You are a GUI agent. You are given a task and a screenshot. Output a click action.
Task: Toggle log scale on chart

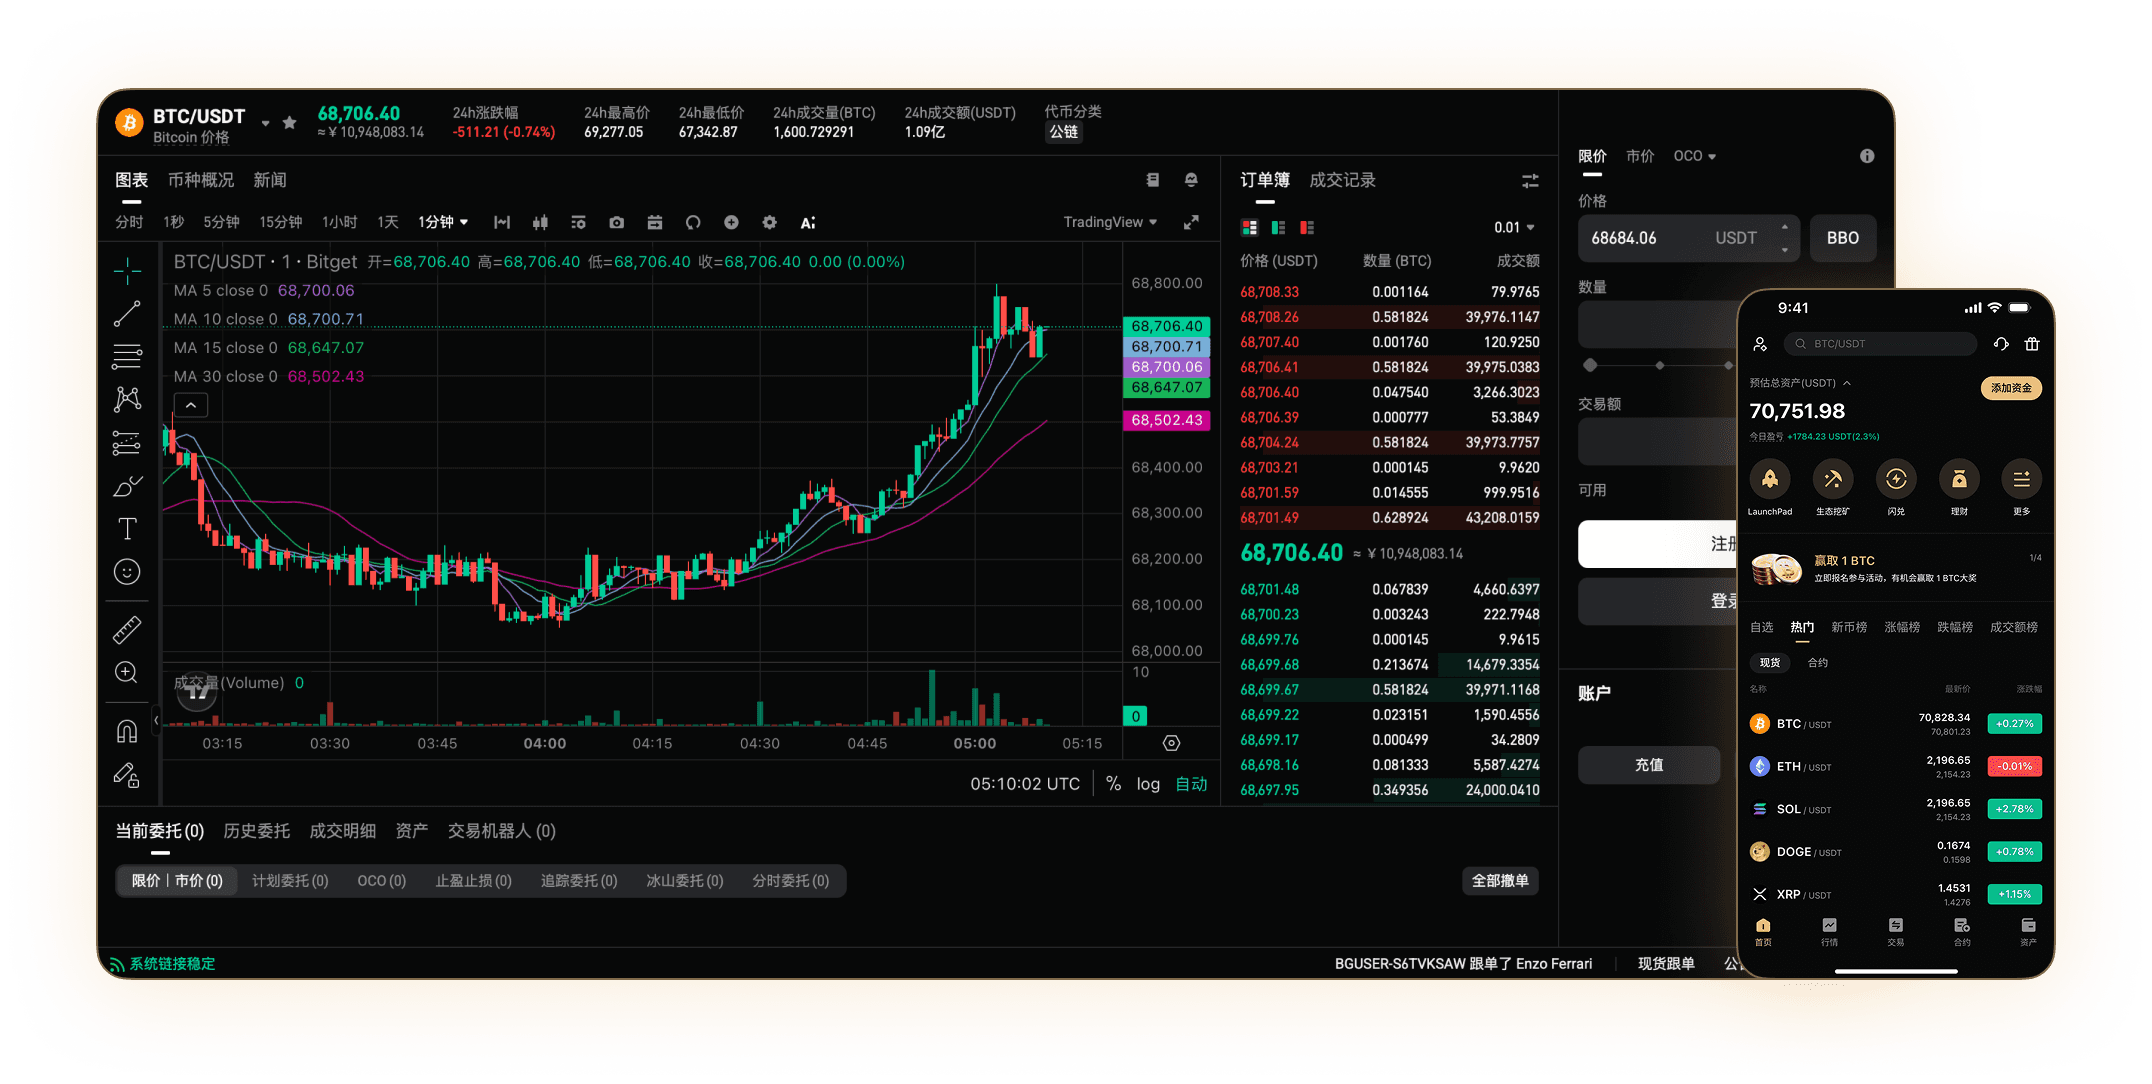pos(1148,784)
